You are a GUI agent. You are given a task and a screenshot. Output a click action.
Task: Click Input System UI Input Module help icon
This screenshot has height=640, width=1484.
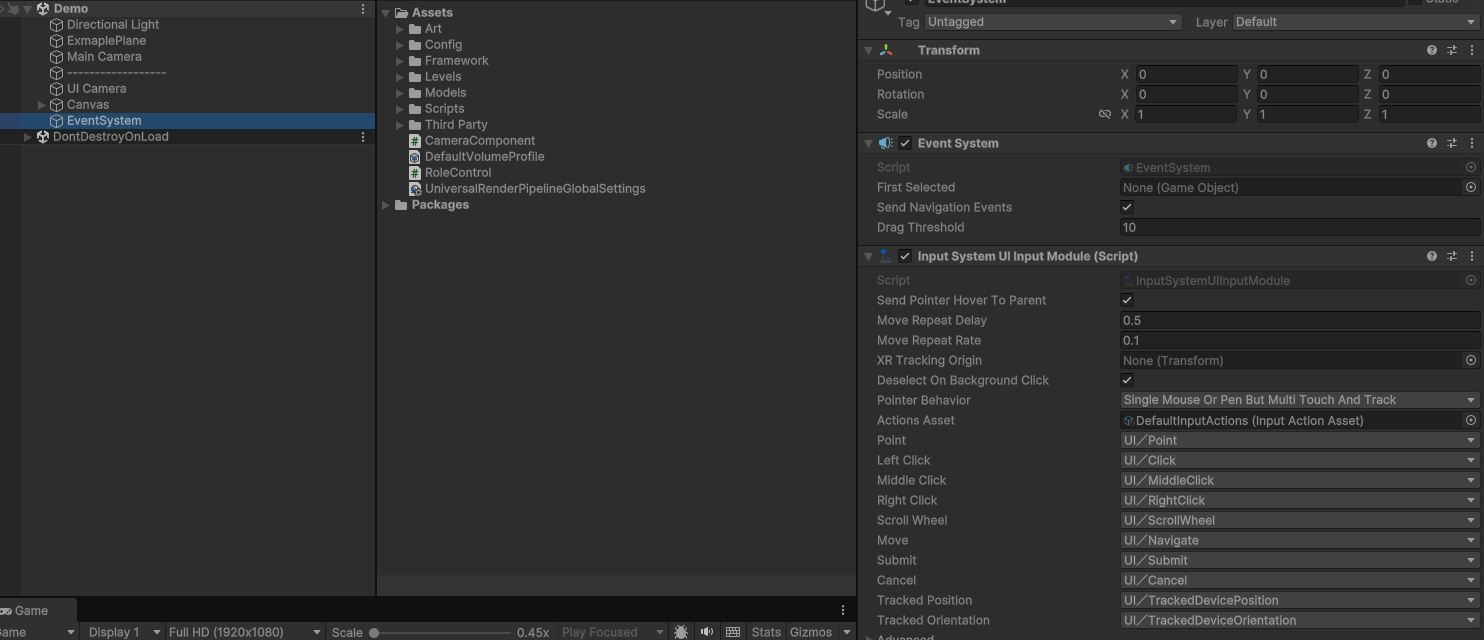click(1432, 256)
